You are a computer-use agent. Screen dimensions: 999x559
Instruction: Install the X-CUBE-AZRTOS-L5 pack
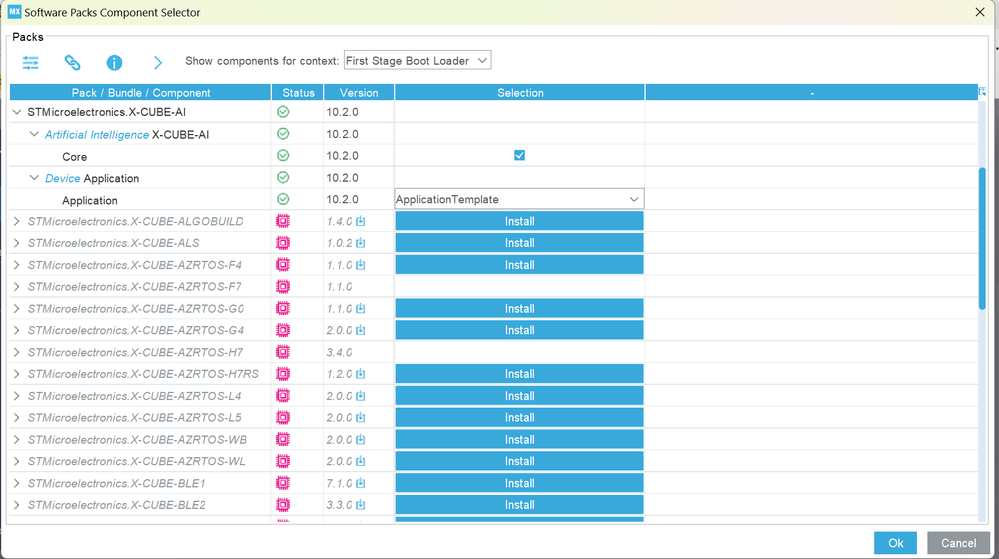click(519, 417)
